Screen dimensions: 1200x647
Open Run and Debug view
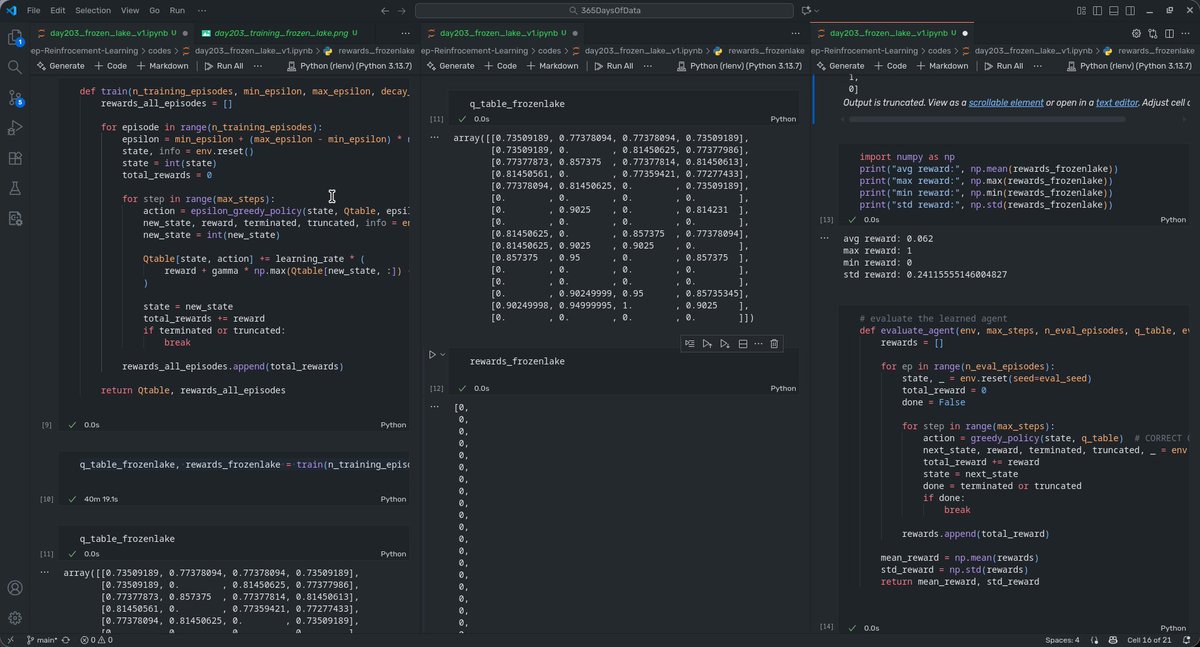click(x=15, y=128)
